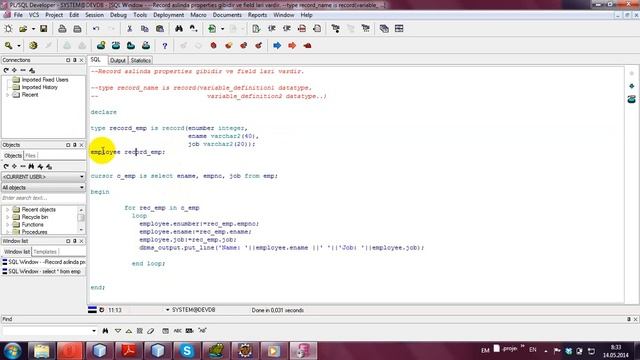Switch to the Output tab
Image resolution: width=640 pixels, height=360 pixels.
click(x=118, y=60)
